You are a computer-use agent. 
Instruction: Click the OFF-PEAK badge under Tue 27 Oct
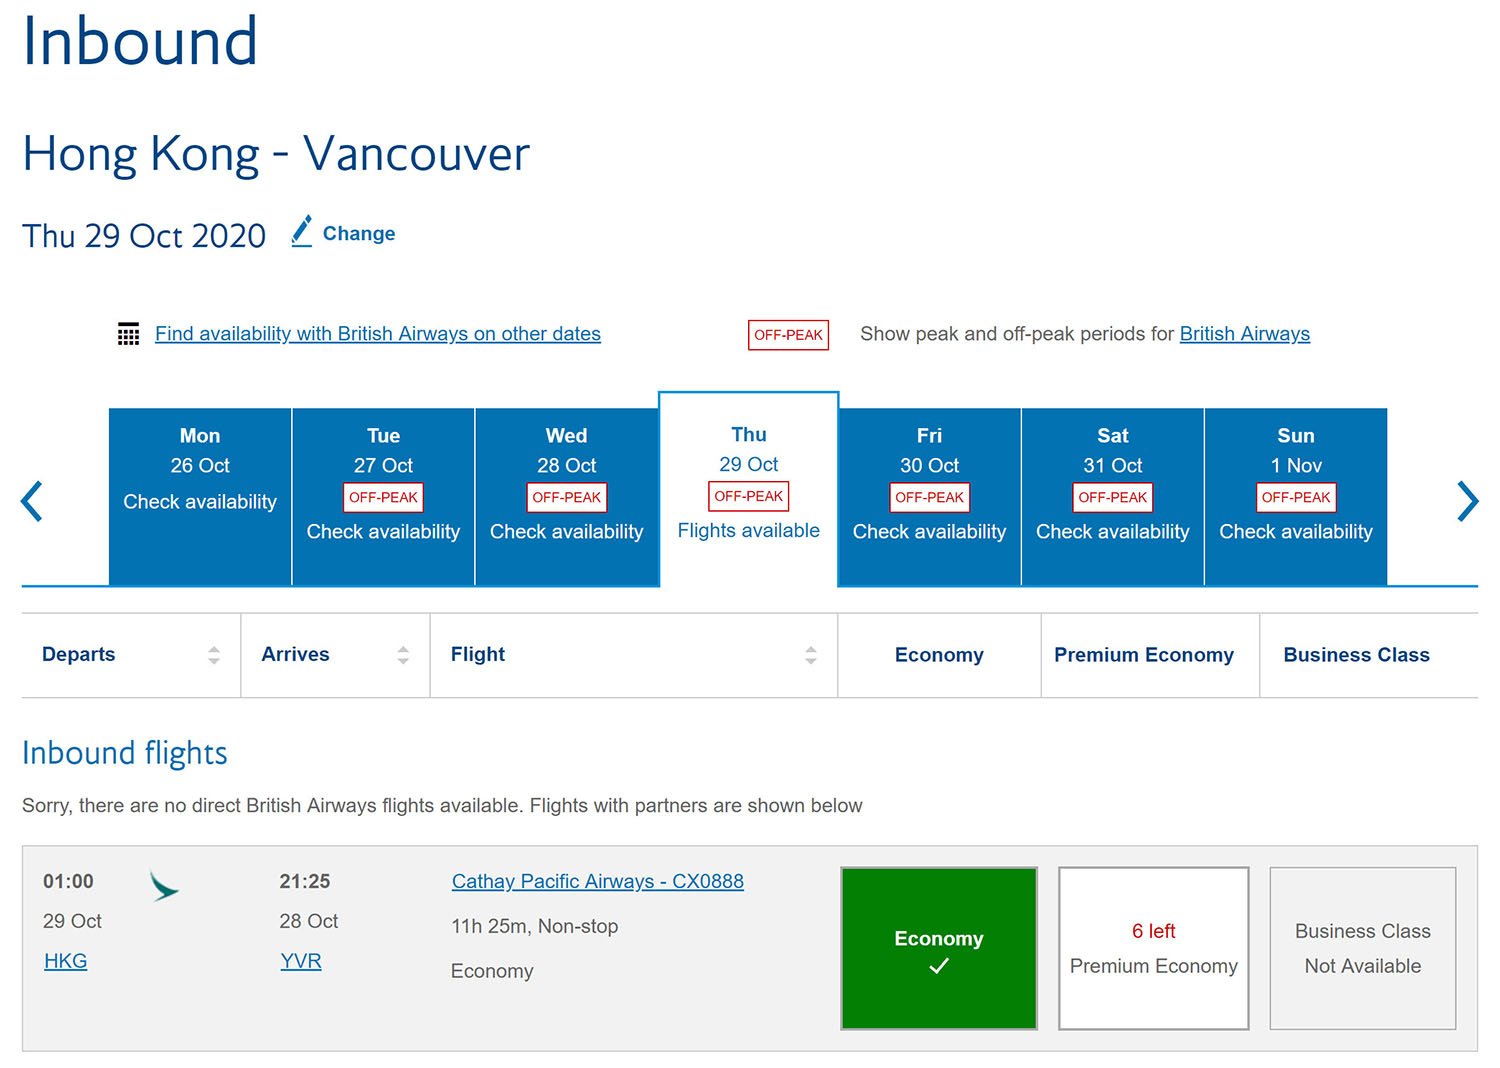383,497
